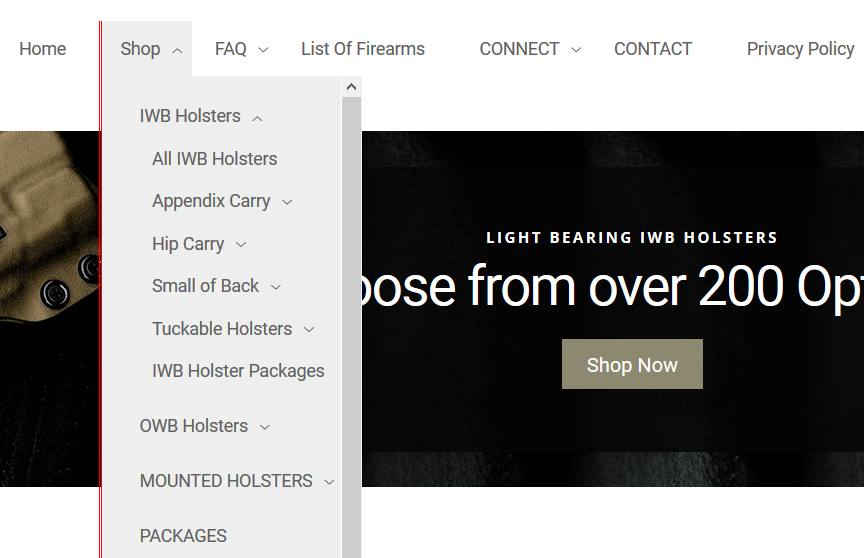This screenshot has height=558, width=864.
Task: Open the Home page link
Action: [x=42, y=49]
